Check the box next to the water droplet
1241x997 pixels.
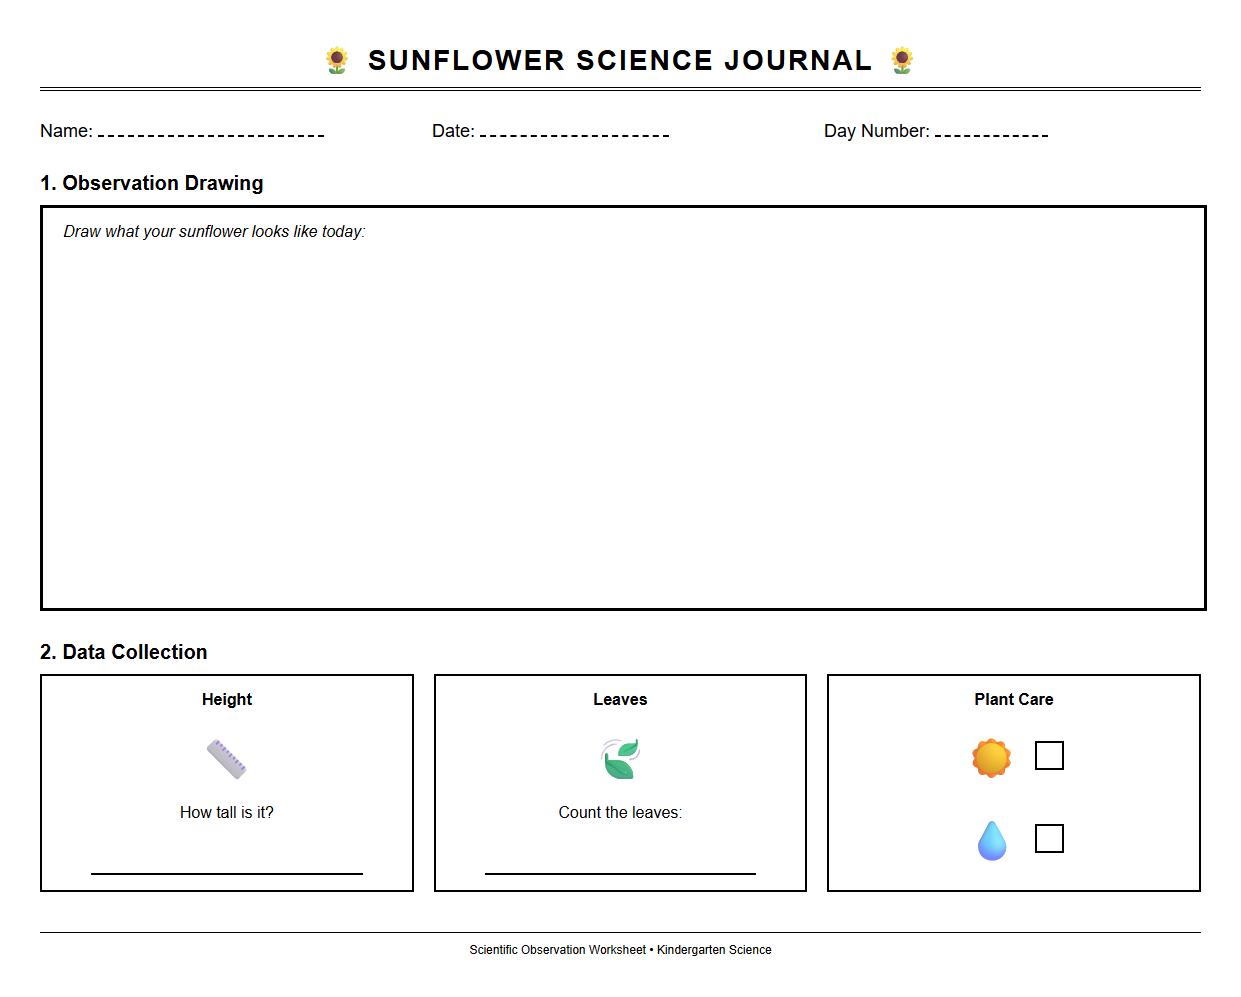click(x=1049, y=838)
